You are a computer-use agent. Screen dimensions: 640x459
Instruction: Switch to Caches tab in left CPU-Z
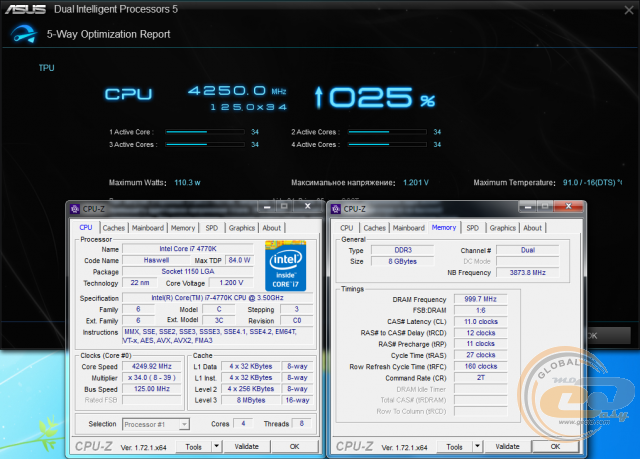(113, 228)
